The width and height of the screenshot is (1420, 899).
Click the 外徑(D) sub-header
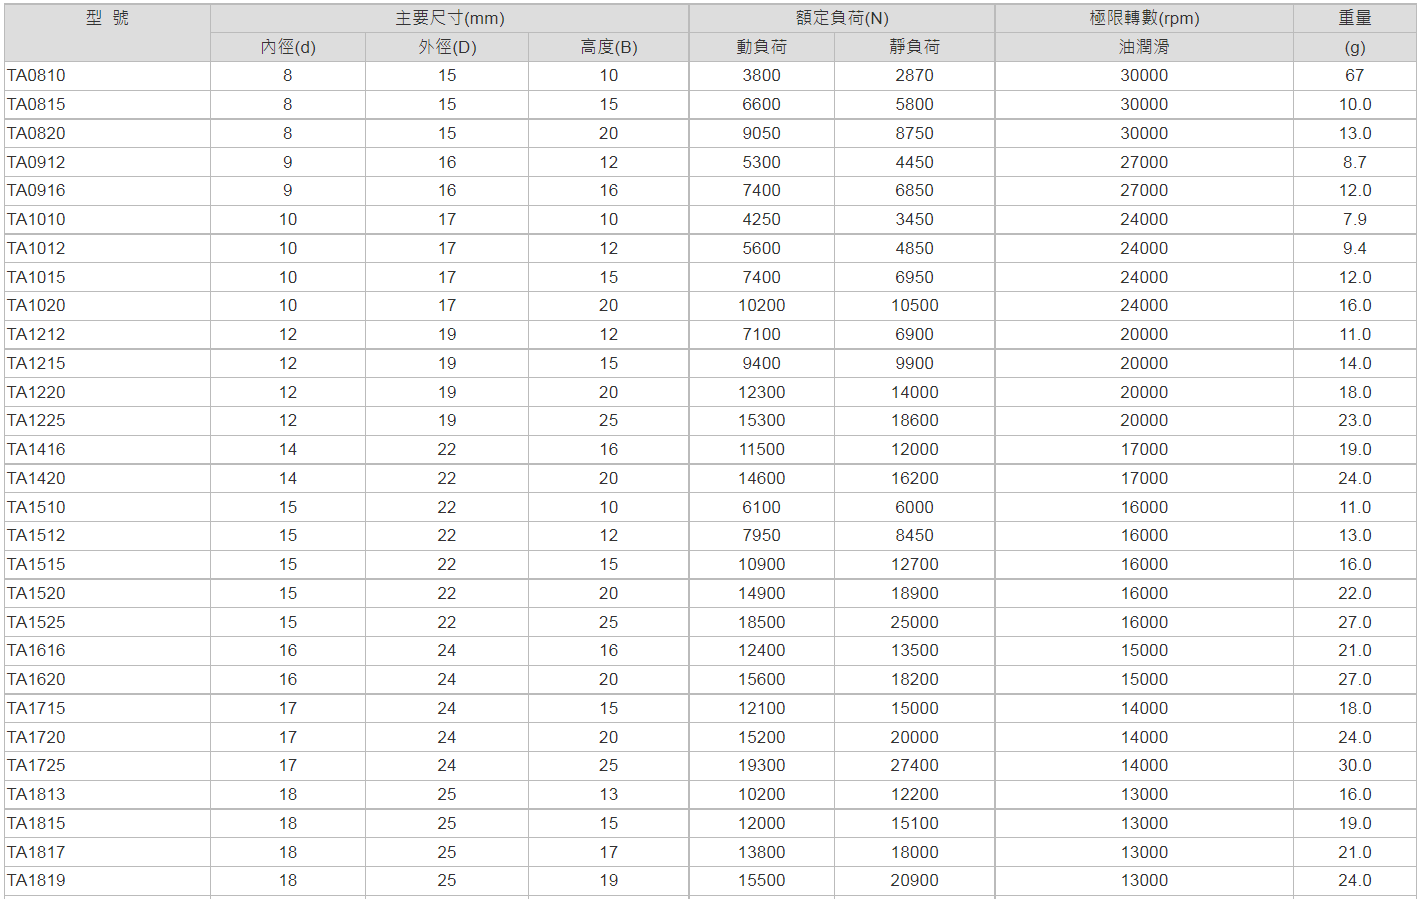click(447, 47)
